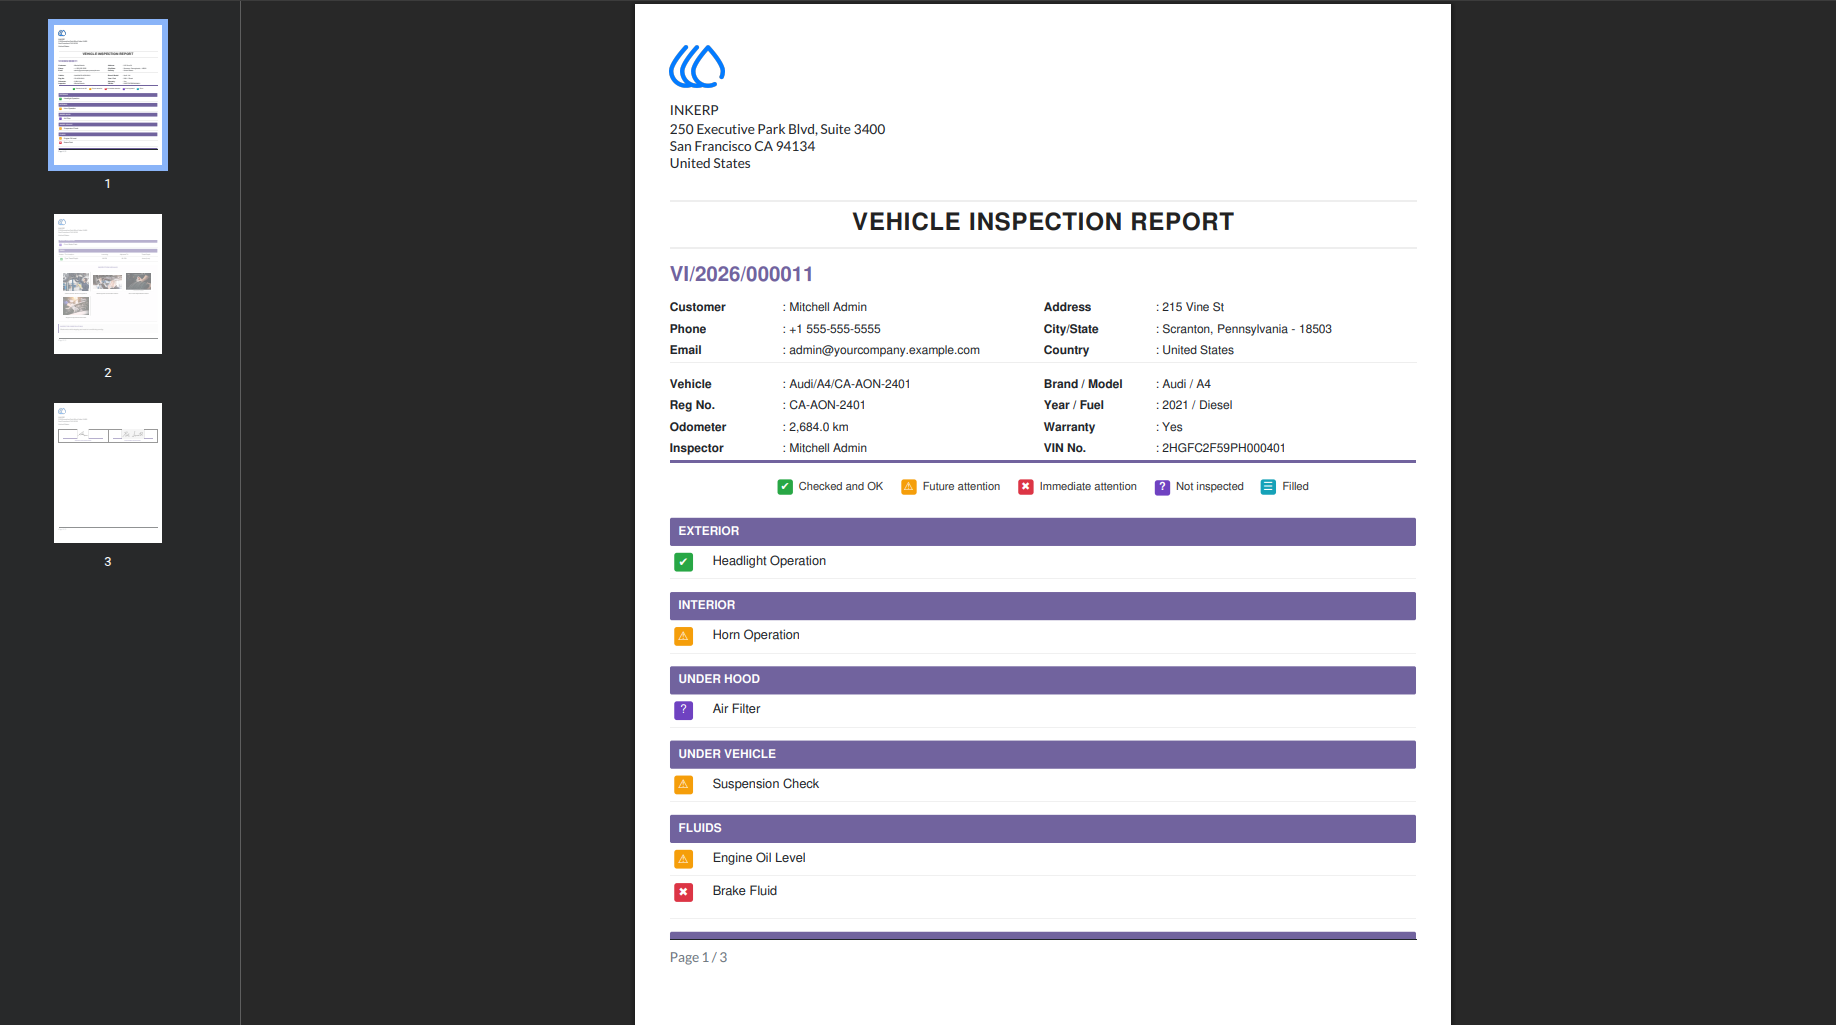The height and width of the screenshot is (1025, 1836).
Task: Click question mark icon beside Air Filter
Action: click(x=684, y=710)
